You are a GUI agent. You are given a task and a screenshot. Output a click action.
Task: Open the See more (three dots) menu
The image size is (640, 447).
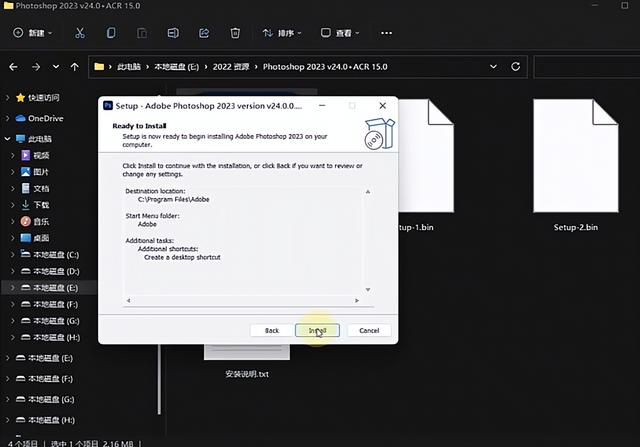point(386,33)
